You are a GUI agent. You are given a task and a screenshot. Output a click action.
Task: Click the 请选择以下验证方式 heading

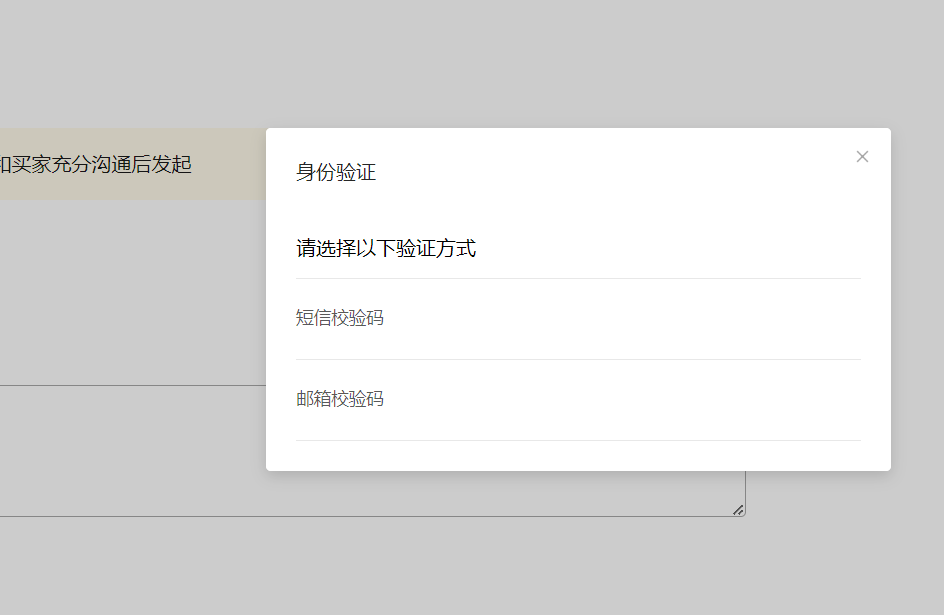pos(384,248)
